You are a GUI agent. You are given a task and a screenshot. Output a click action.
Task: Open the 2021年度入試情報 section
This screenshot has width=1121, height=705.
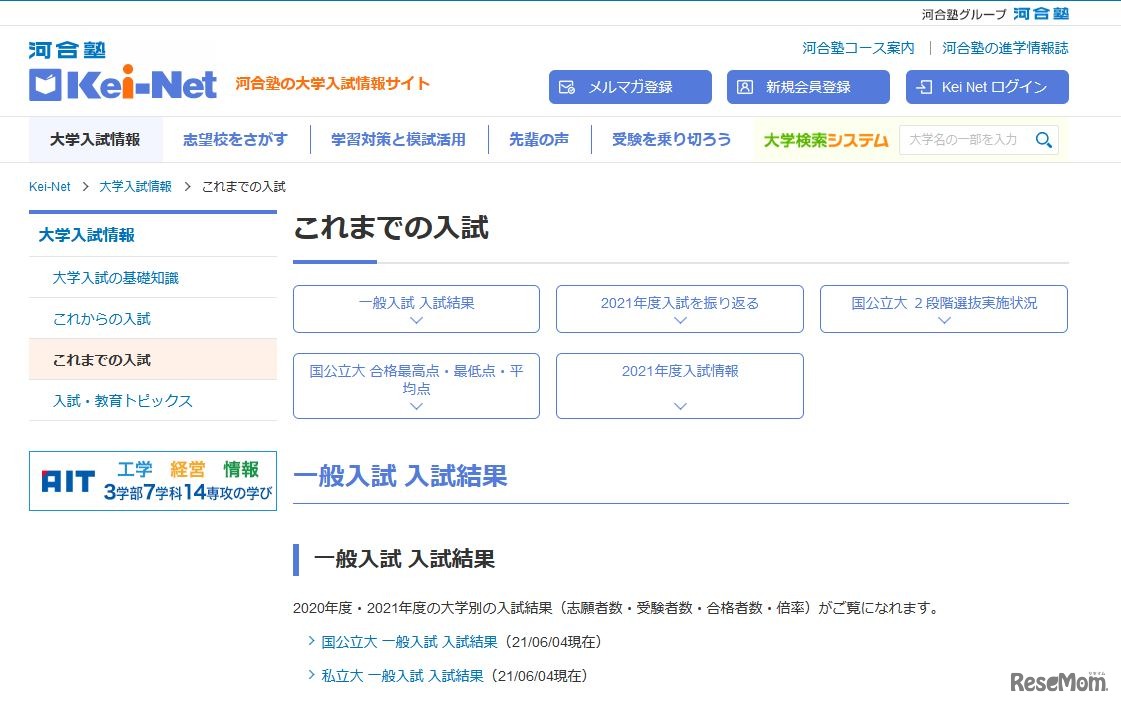(679, 386)
